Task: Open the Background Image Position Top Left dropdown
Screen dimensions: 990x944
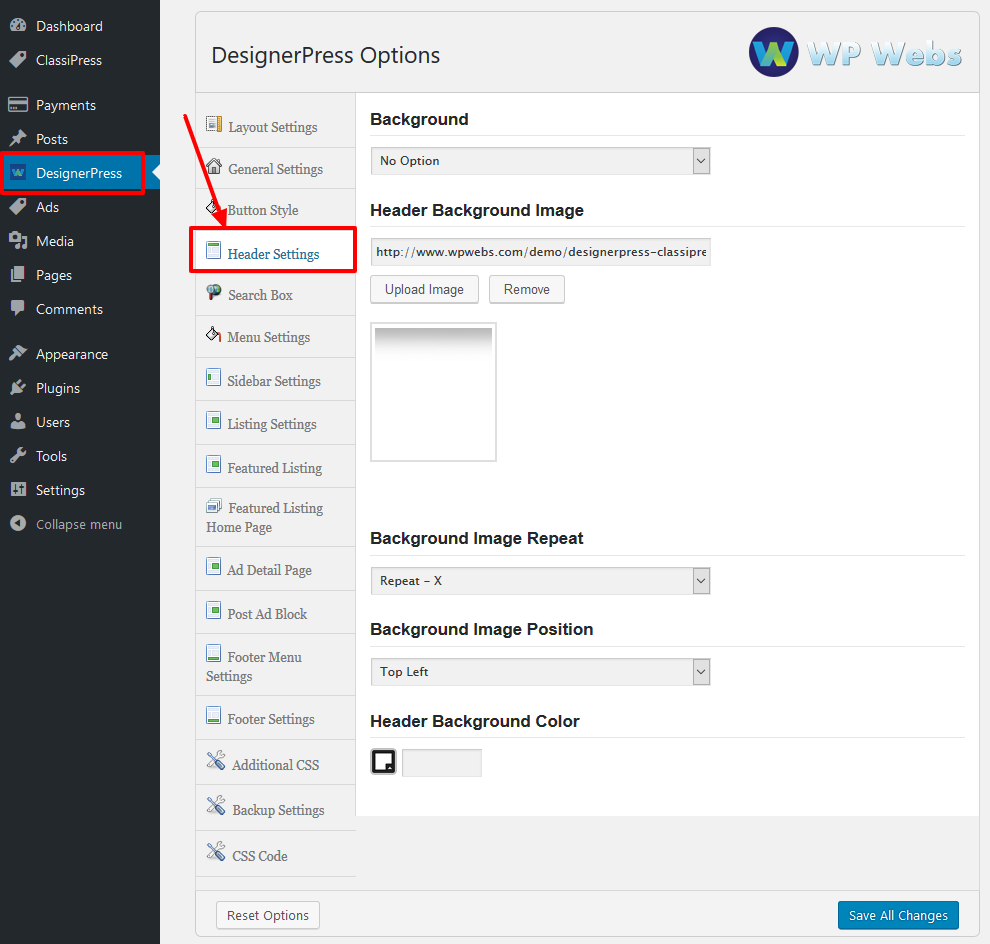Action: [540, 672]
